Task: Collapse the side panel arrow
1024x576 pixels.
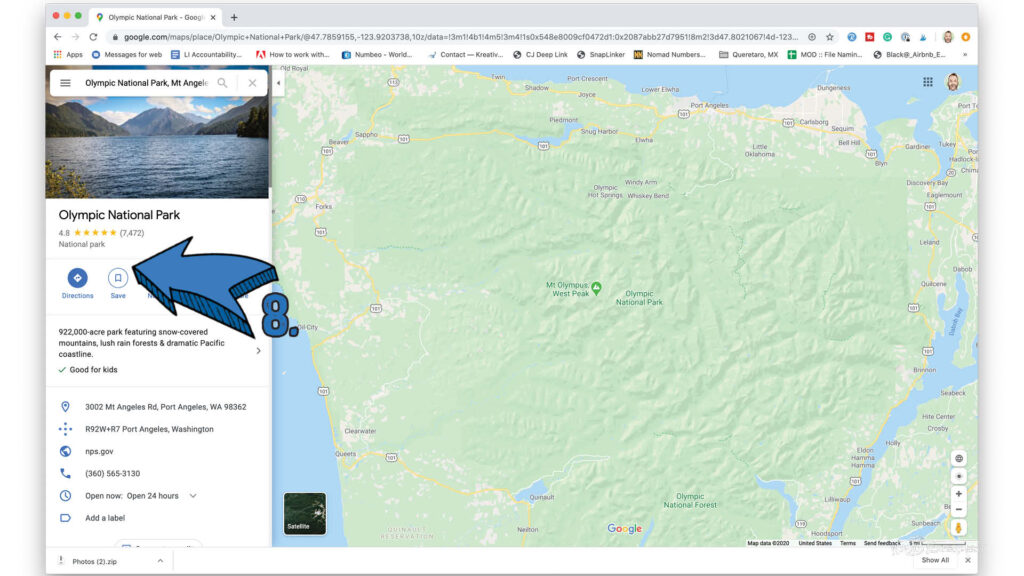Action: [278, 83]
